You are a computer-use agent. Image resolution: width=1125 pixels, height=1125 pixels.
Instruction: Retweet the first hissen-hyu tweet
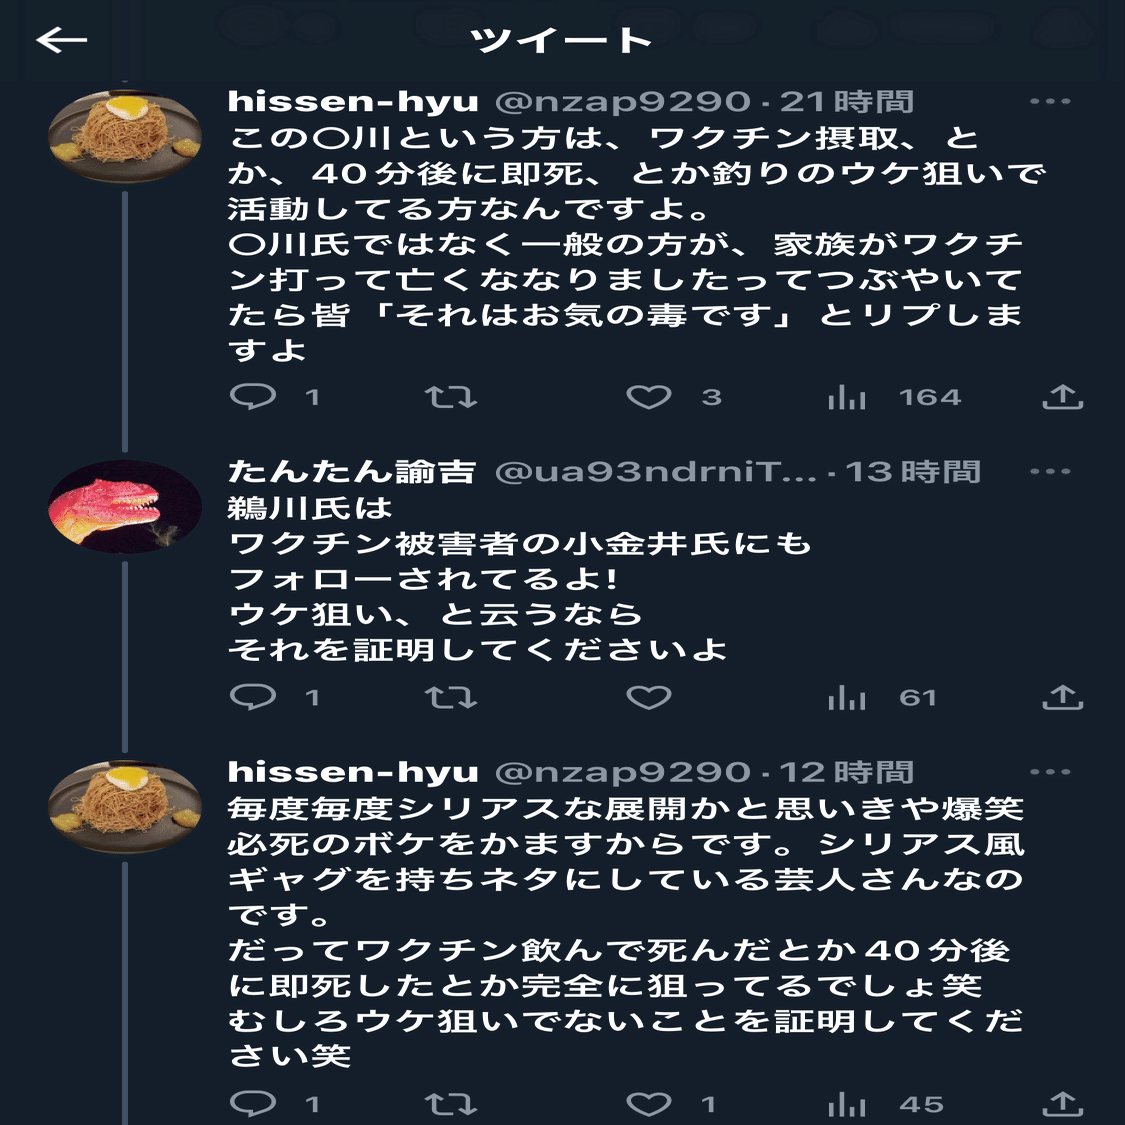(x=451, y=397)
